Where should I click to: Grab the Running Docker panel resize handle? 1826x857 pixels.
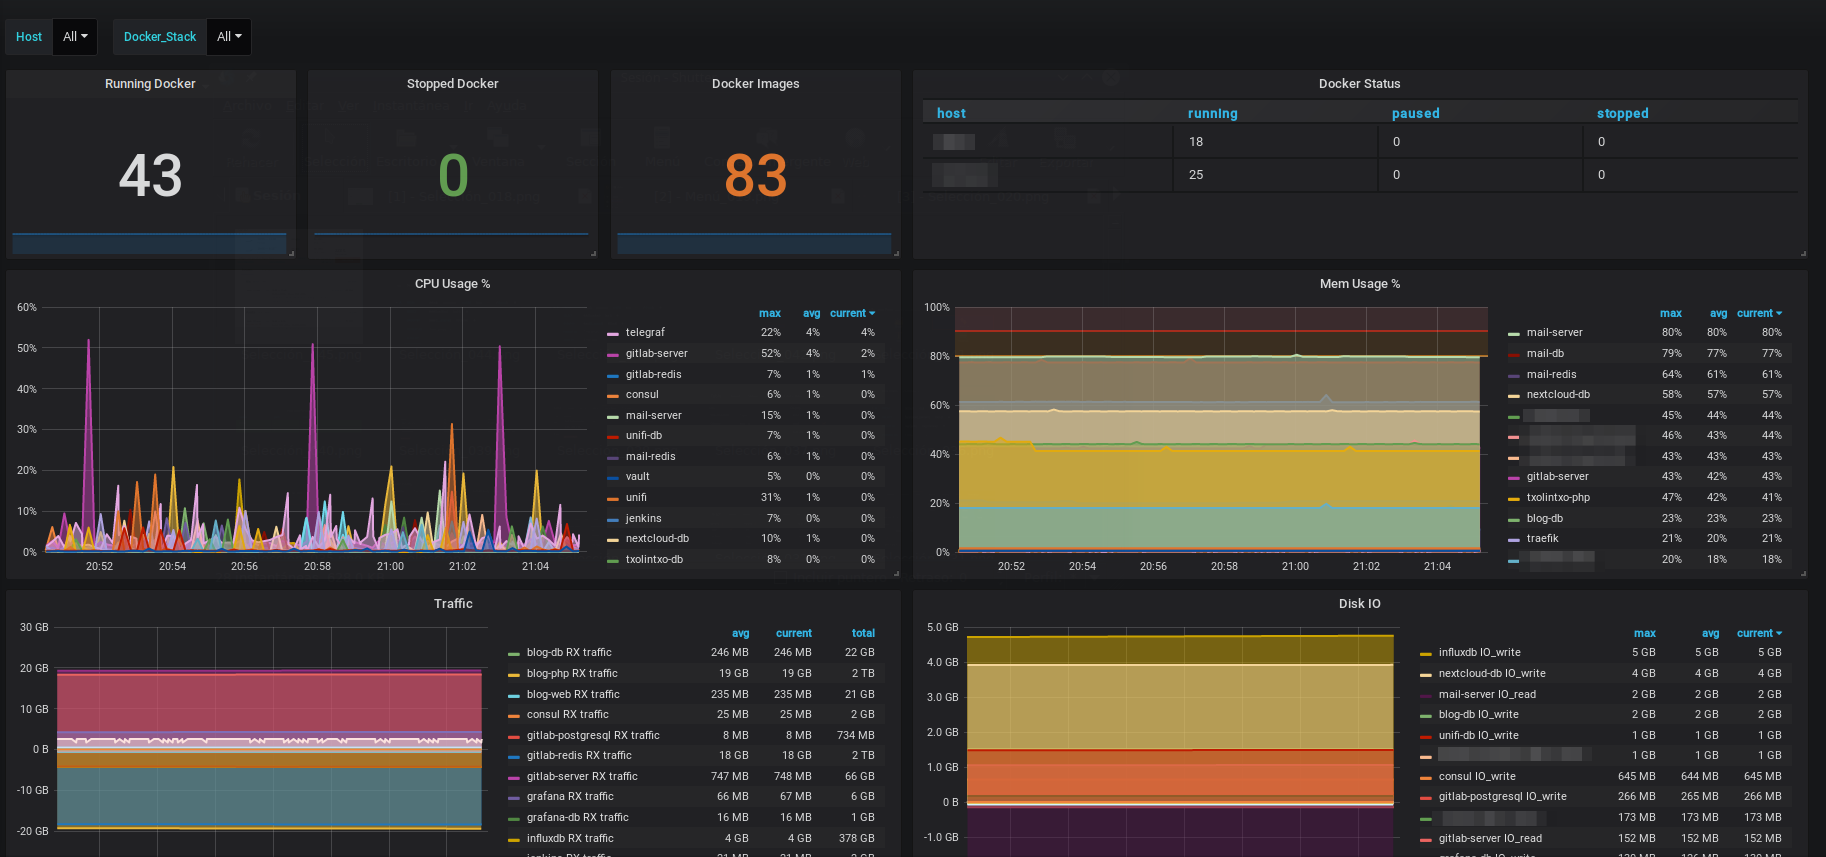pyautogui.click(x=291, y=254)
